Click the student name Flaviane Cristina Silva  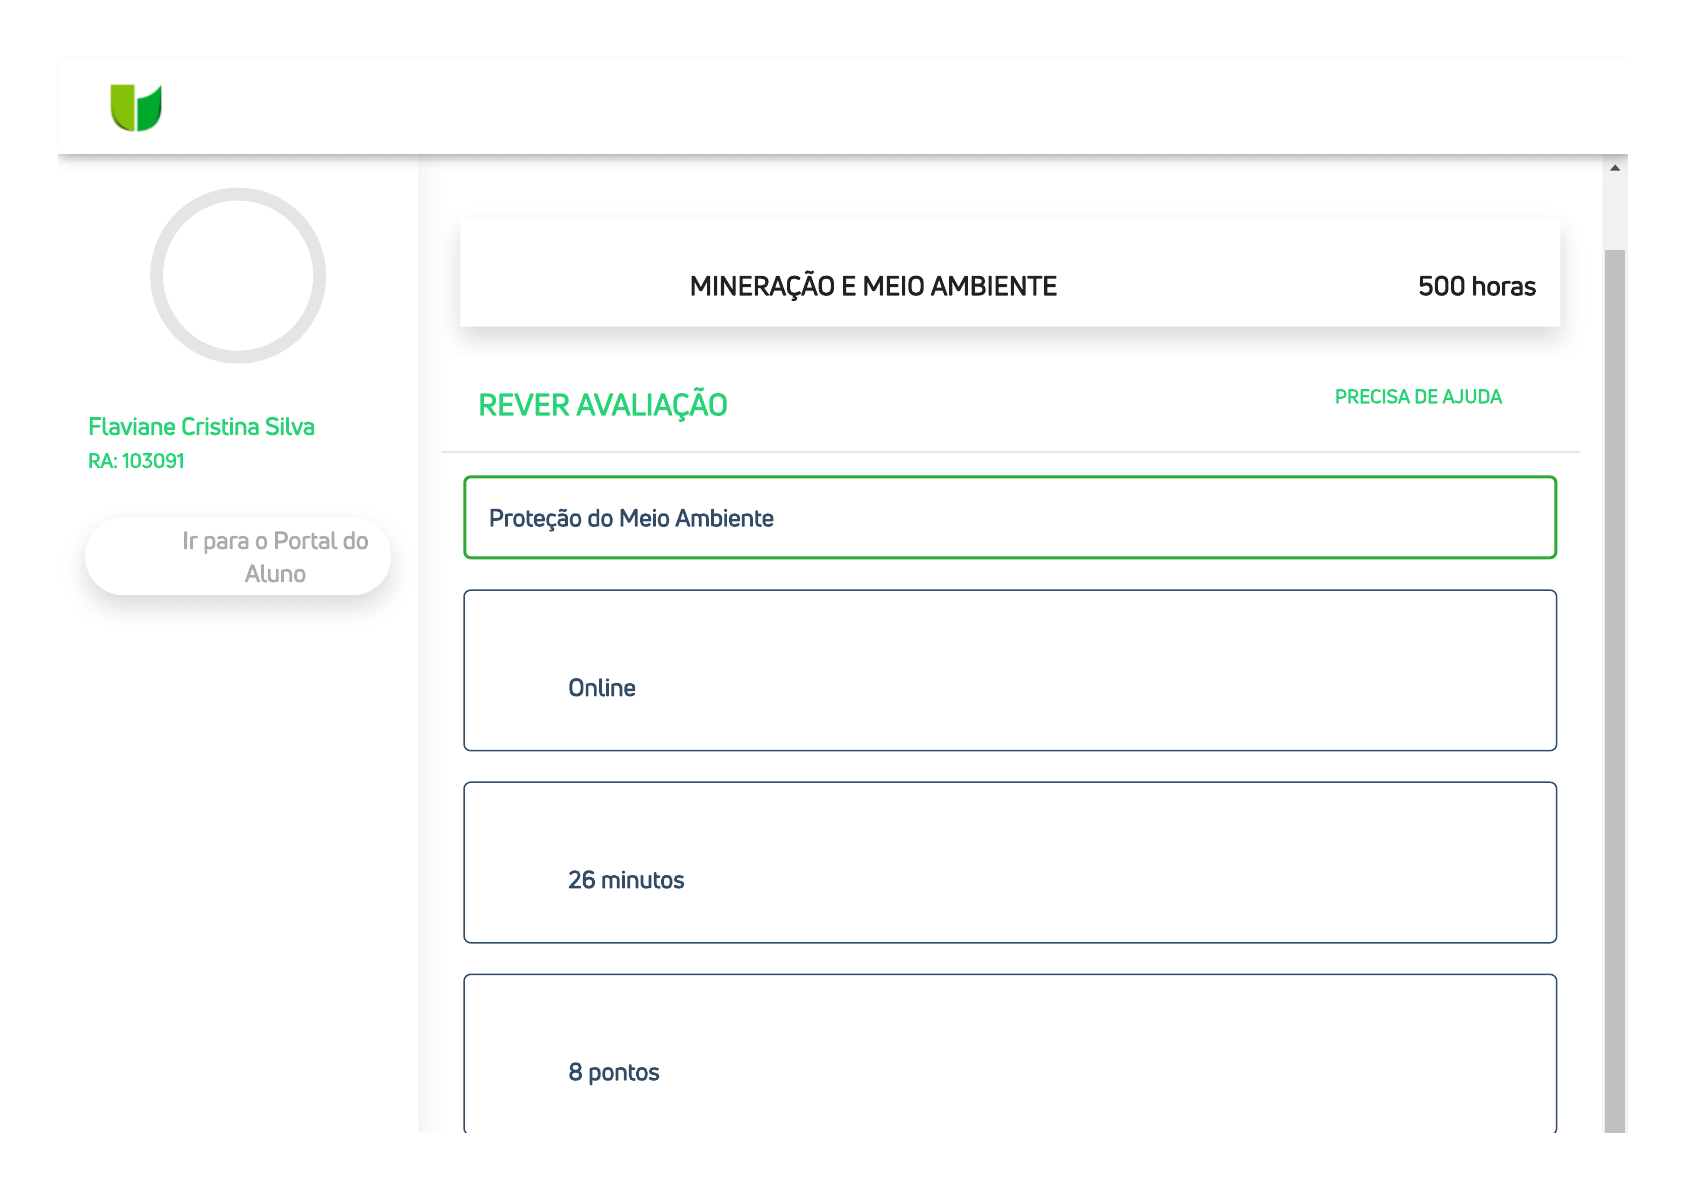[201, 427]
